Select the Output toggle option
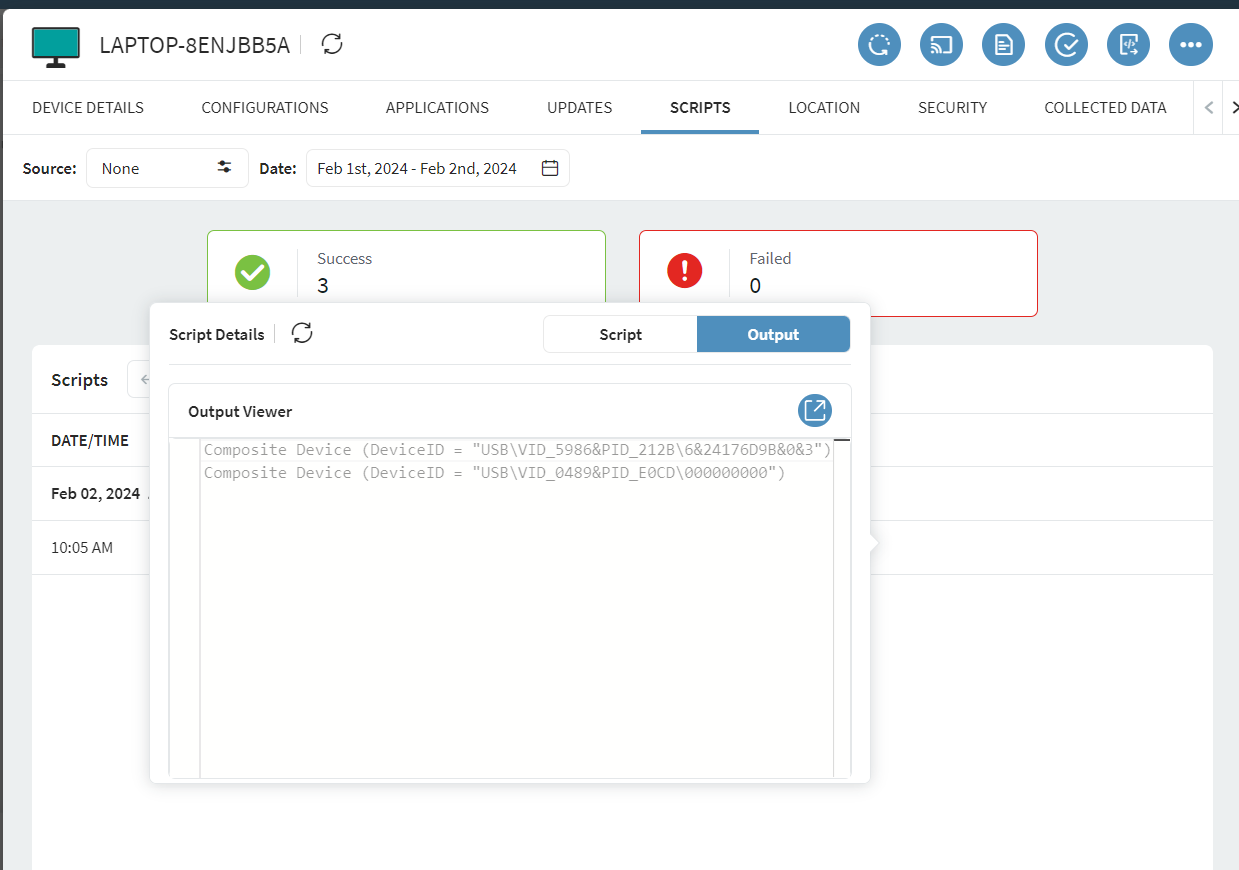1239x870 pixels. coord(773,335)
